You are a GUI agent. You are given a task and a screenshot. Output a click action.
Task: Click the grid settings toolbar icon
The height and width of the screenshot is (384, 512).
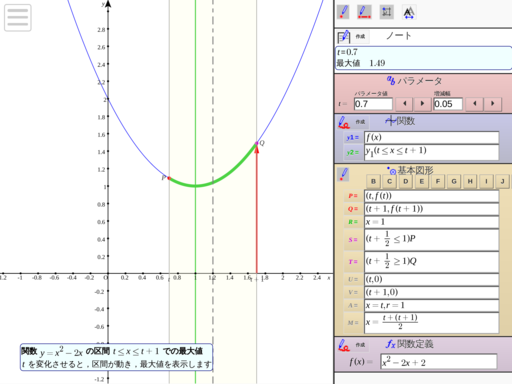click(387, 12)
